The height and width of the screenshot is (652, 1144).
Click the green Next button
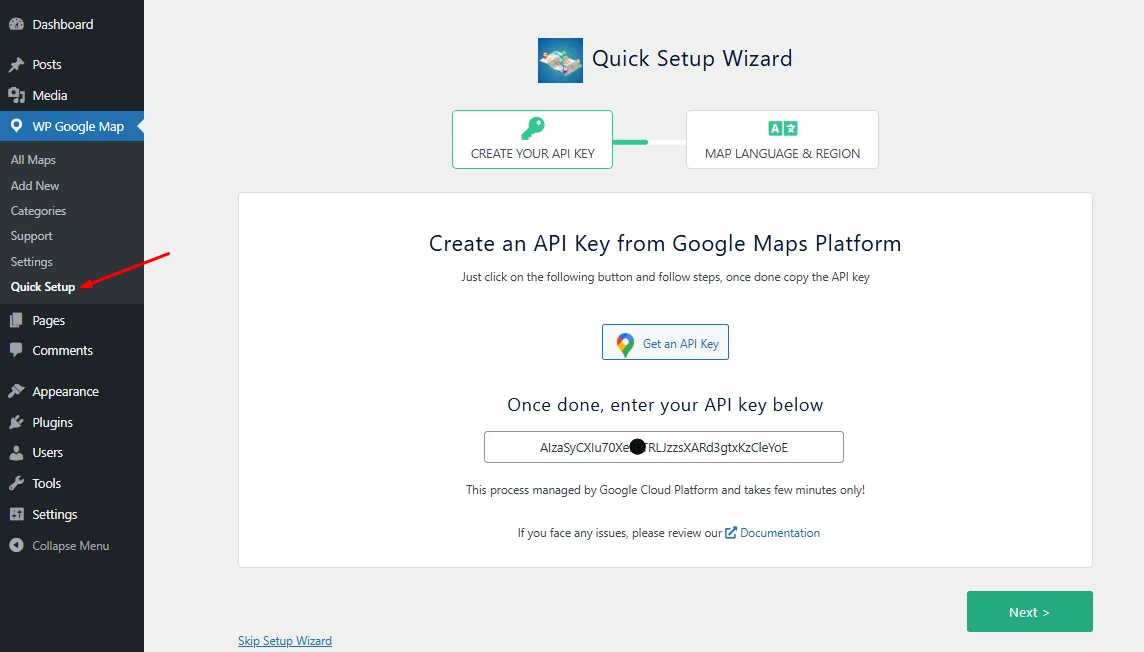pyautogui.click(x=1029, y=612)
